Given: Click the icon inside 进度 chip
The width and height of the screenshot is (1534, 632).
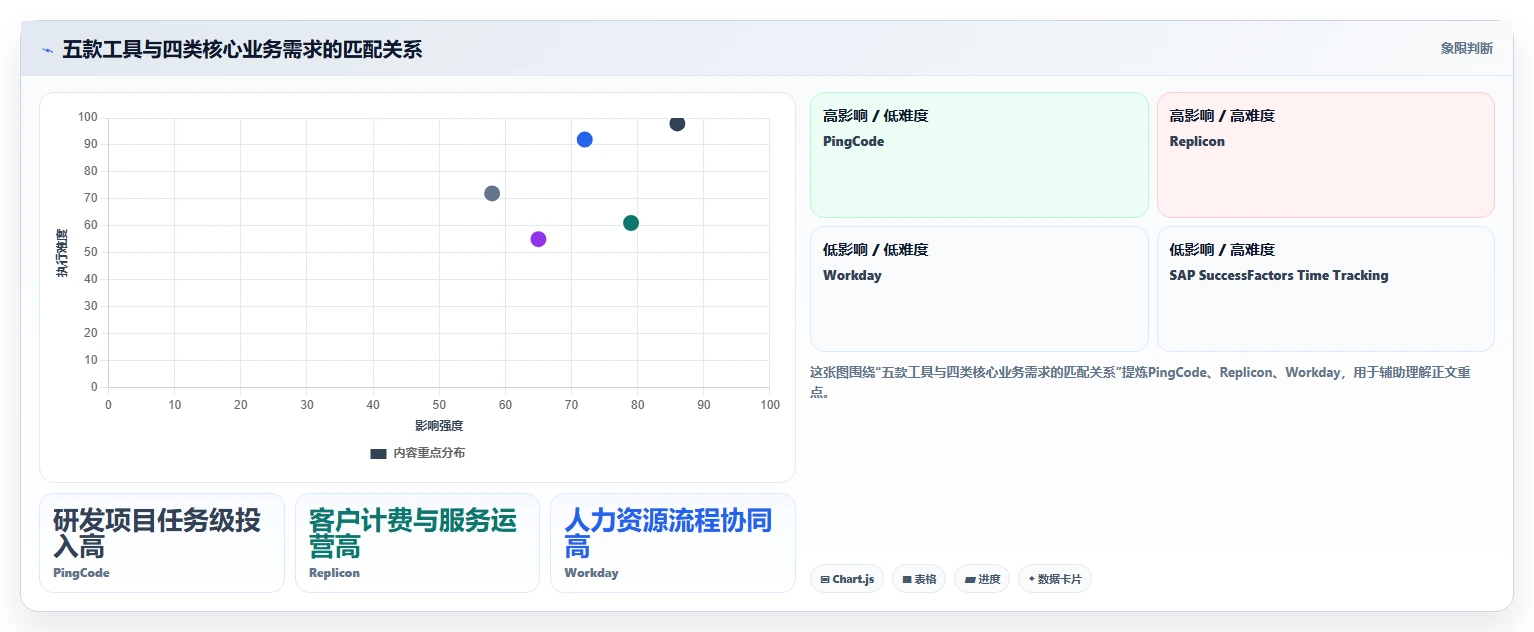Looking at the screenshot, I should tap(970, 579).
